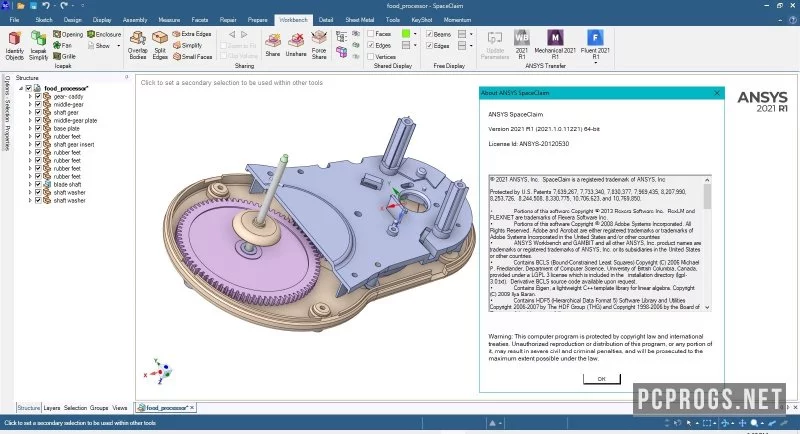The height and width of the screenshot is (434, 800).
Task: Select the Grille tool
Action: point(64,56)
